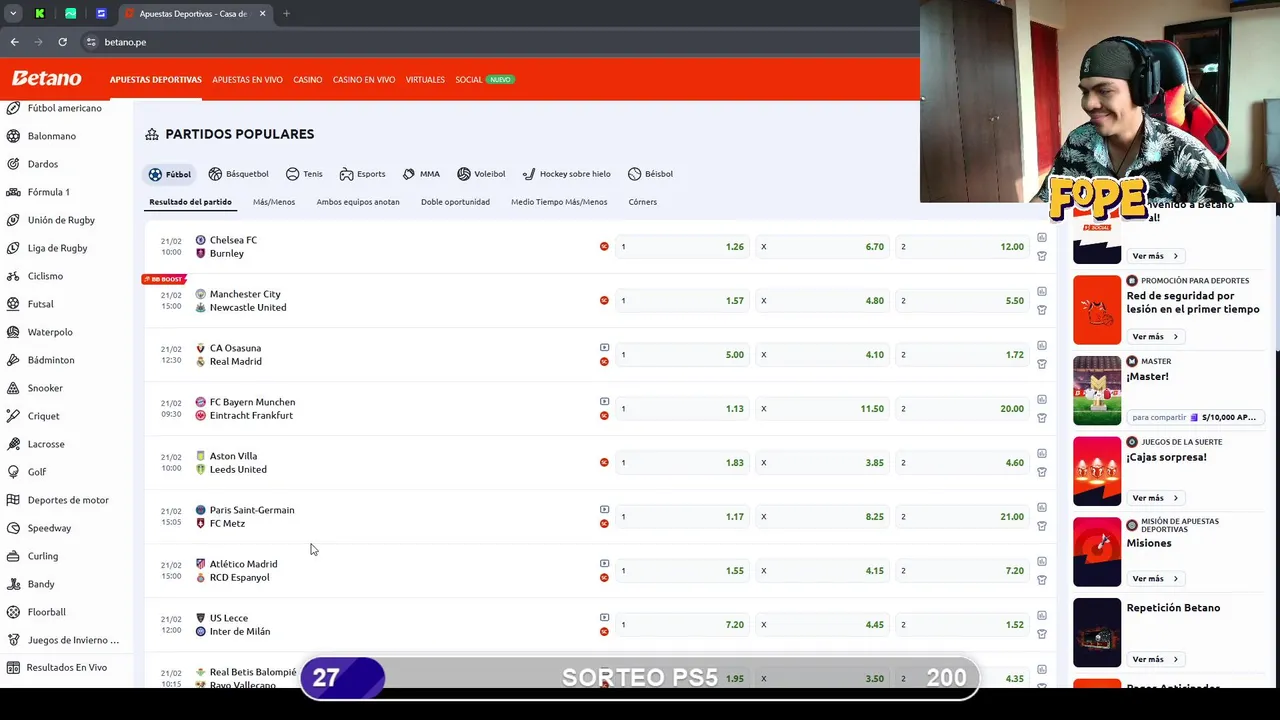Open Resultados En Vivo in the sidebar
Screen dimensions: 1280x720
coord(66,668)
